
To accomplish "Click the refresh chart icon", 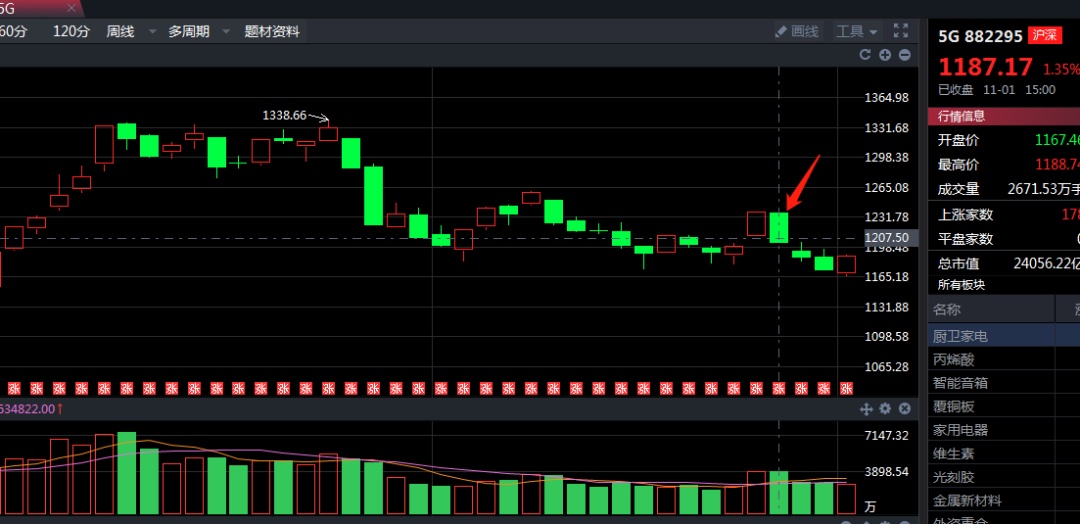I will click(866, 55).
